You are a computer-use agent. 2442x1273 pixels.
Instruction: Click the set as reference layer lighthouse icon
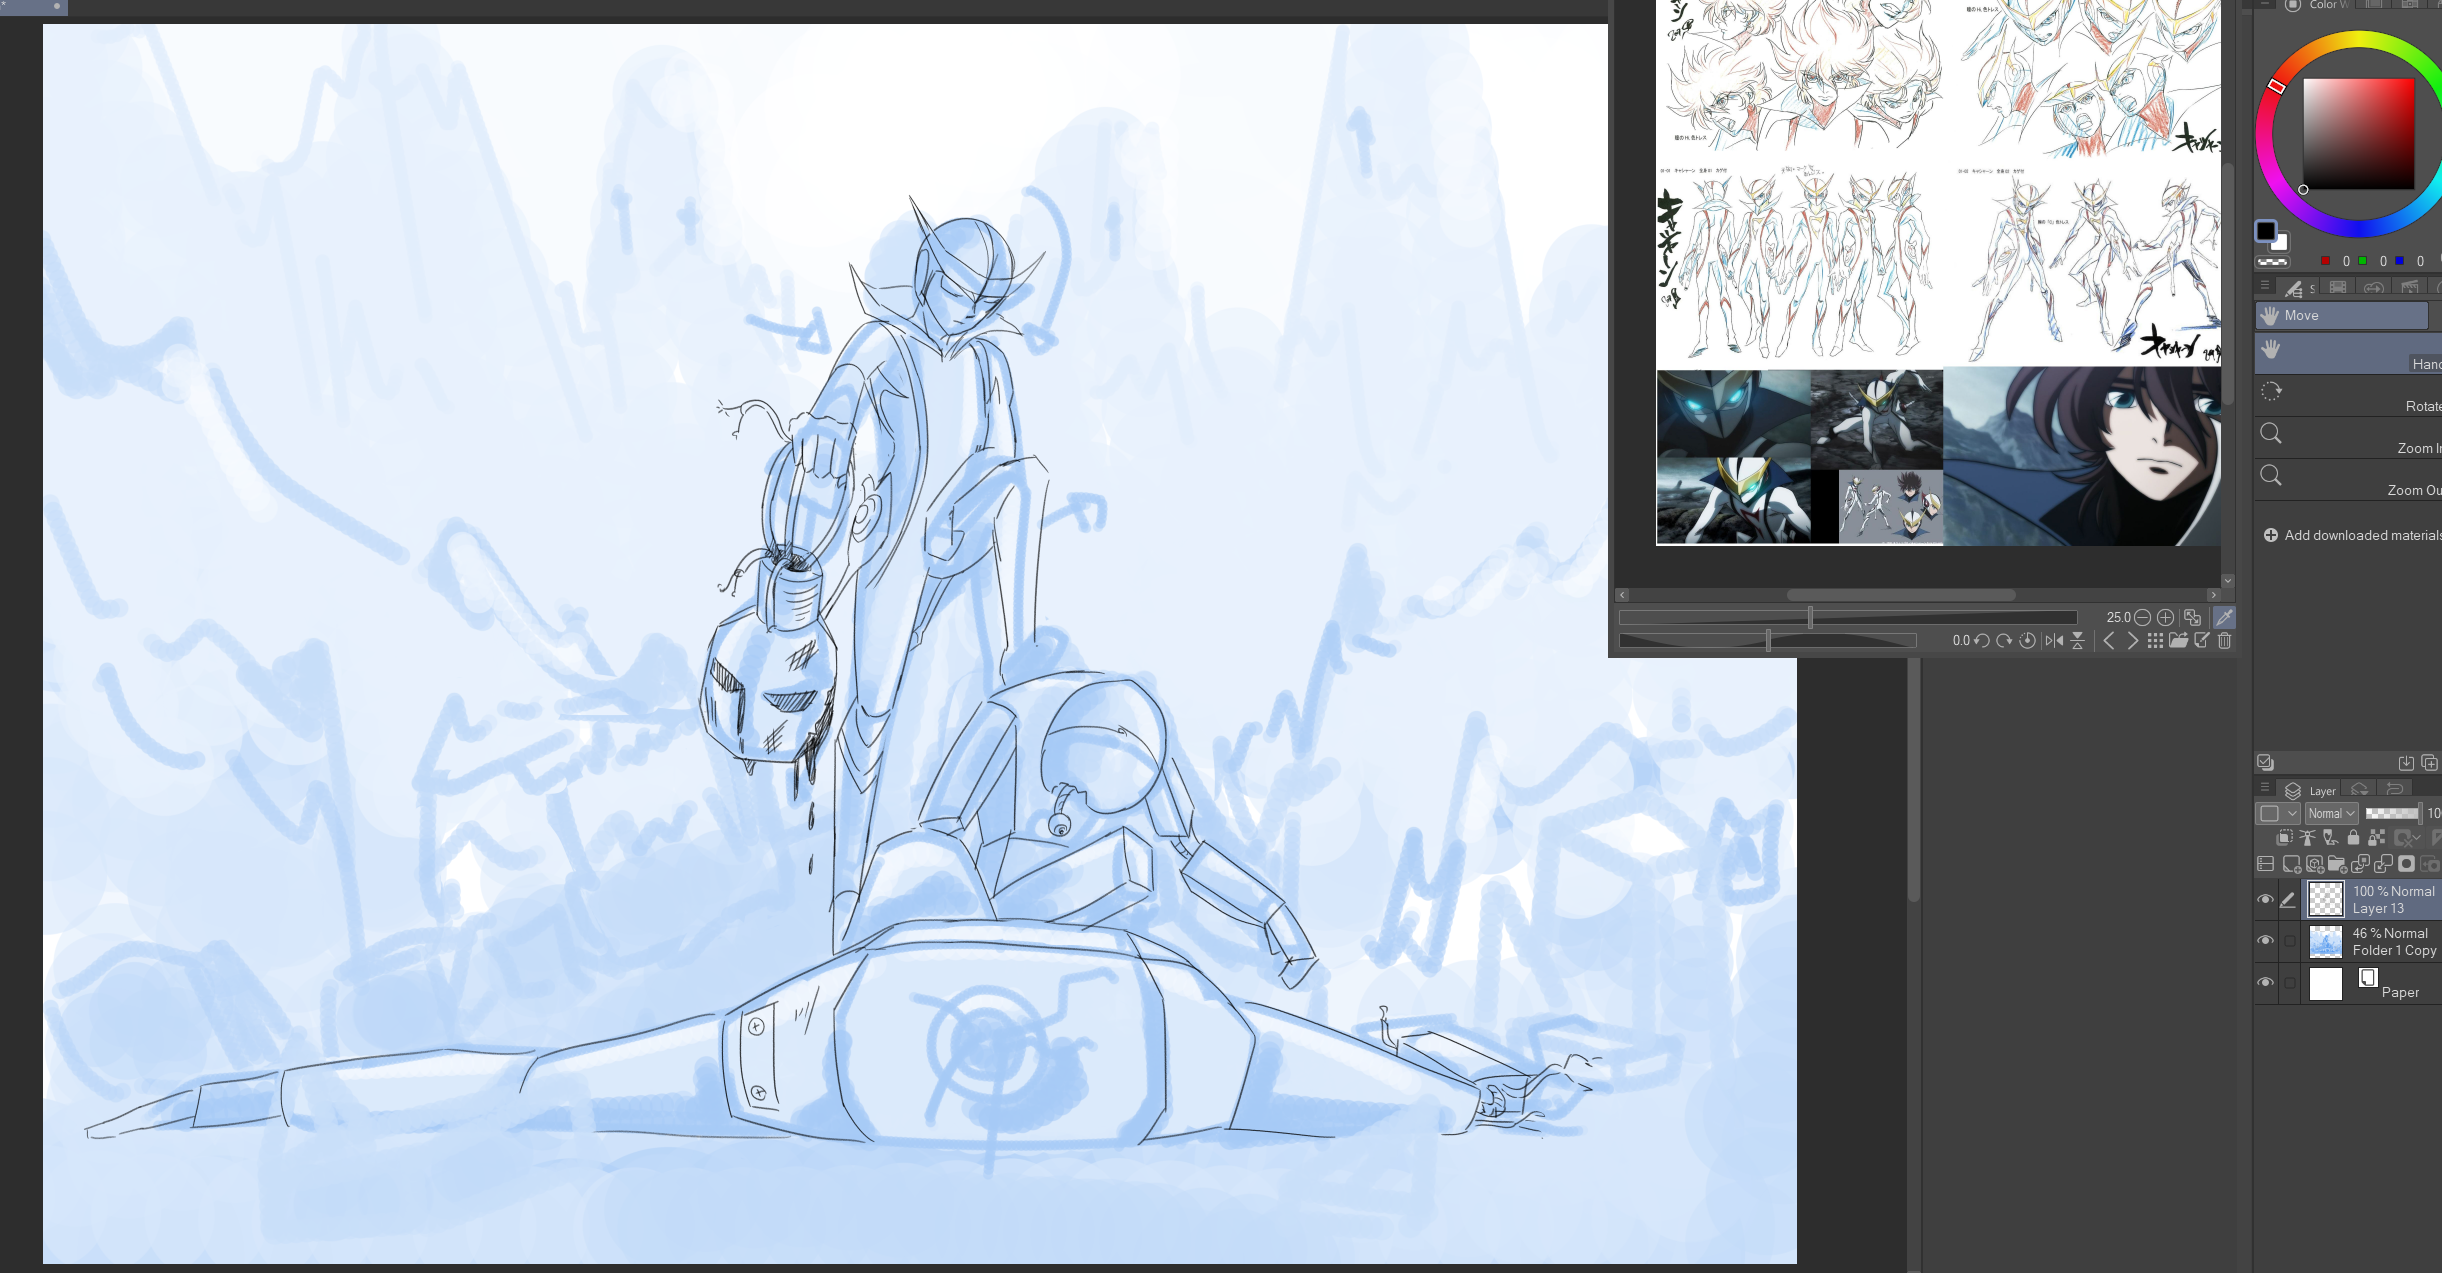pos(2308,838)
